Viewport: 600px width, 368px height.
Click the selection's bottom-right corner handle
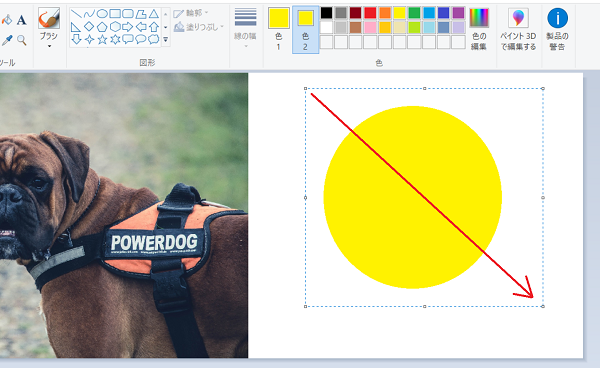tap(543, 306)
